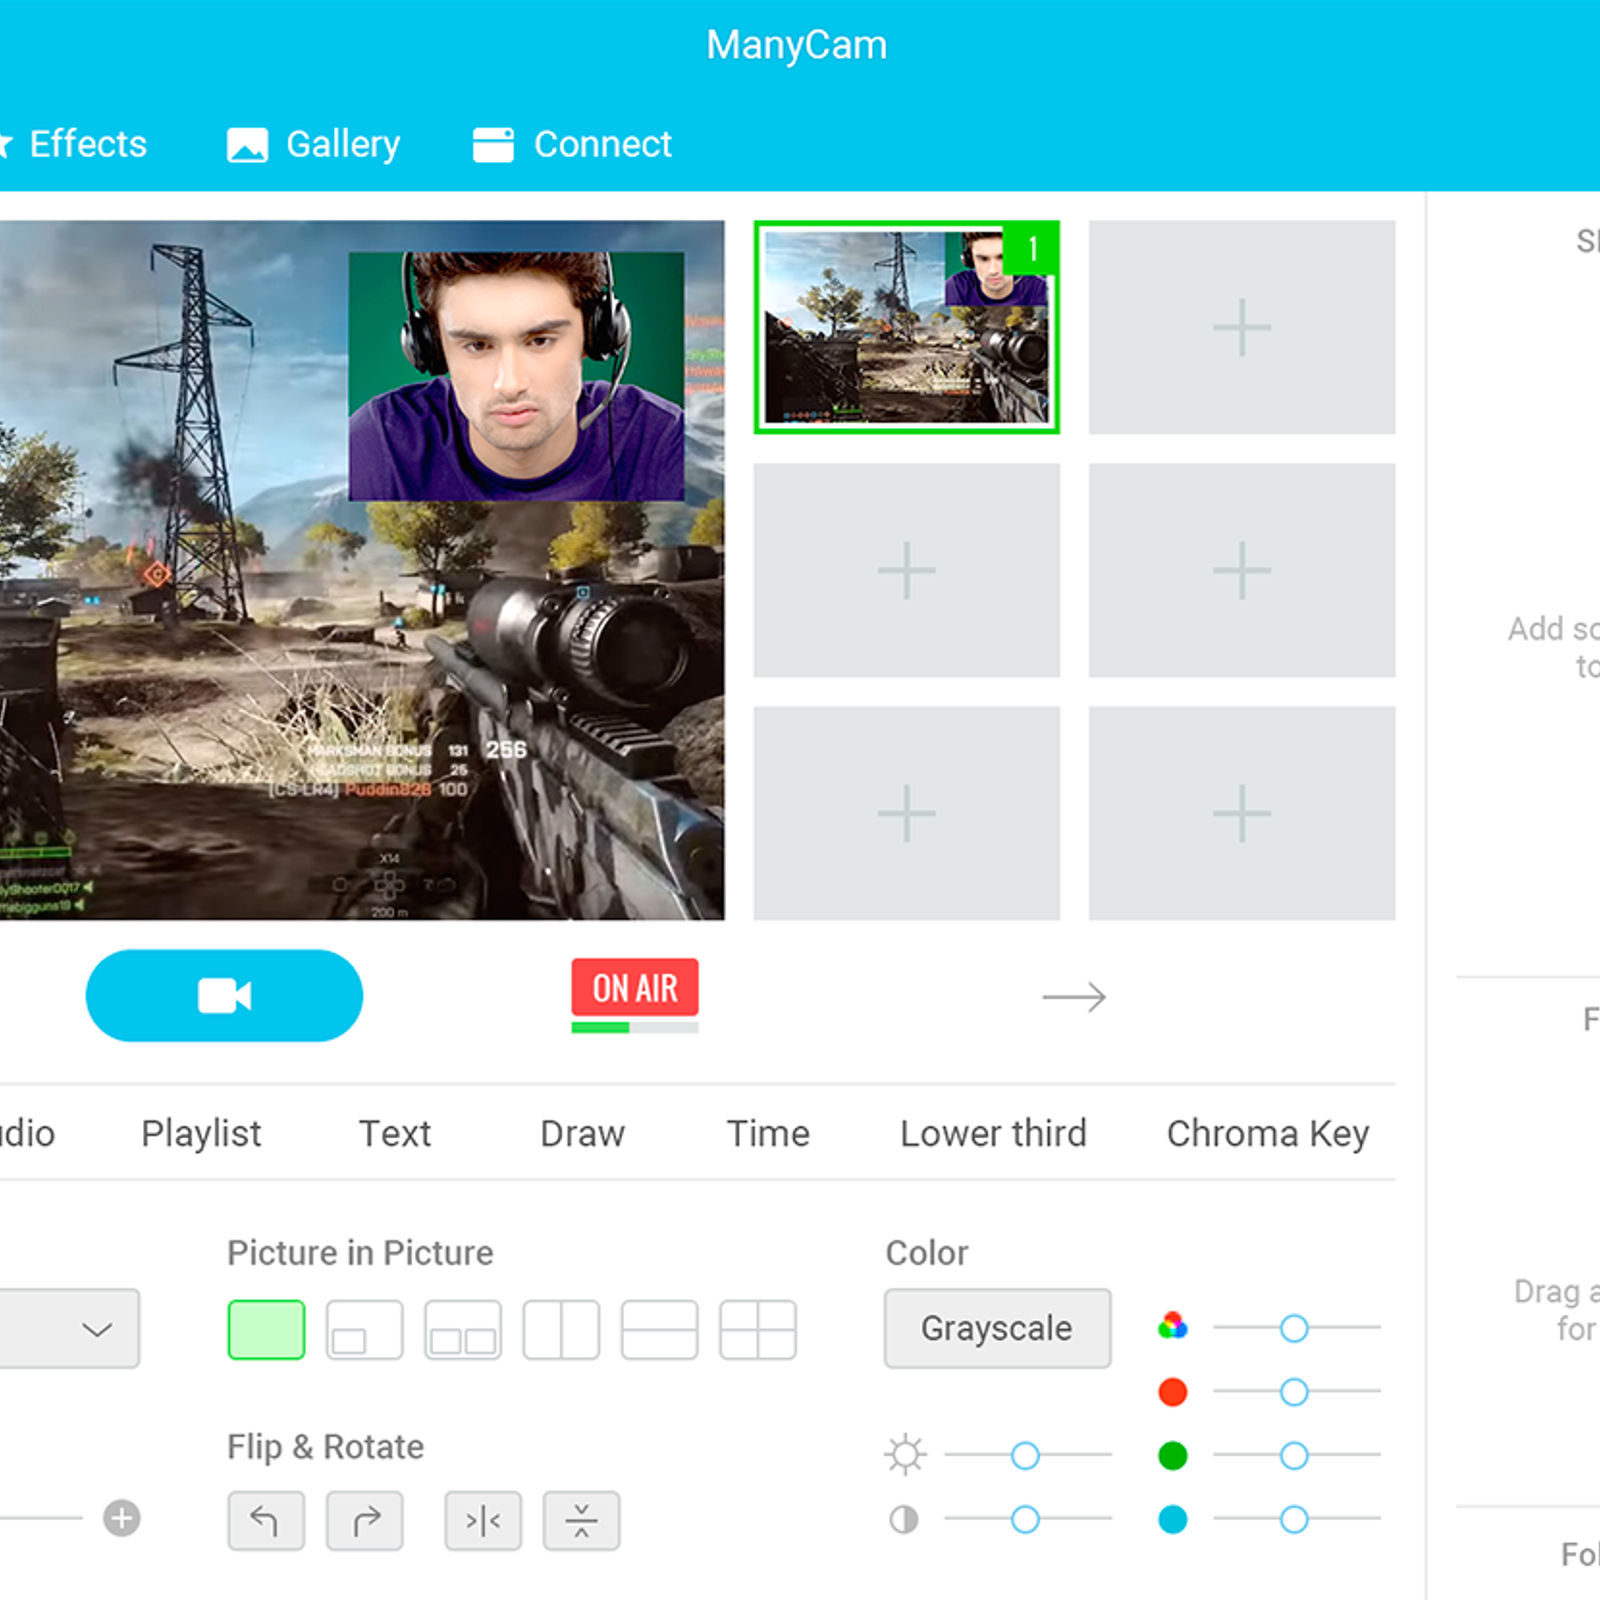Open the dropdown beside Picture in Picture
Image resolution: width=1600 pixels, height=1600 pixels.
70,1328
